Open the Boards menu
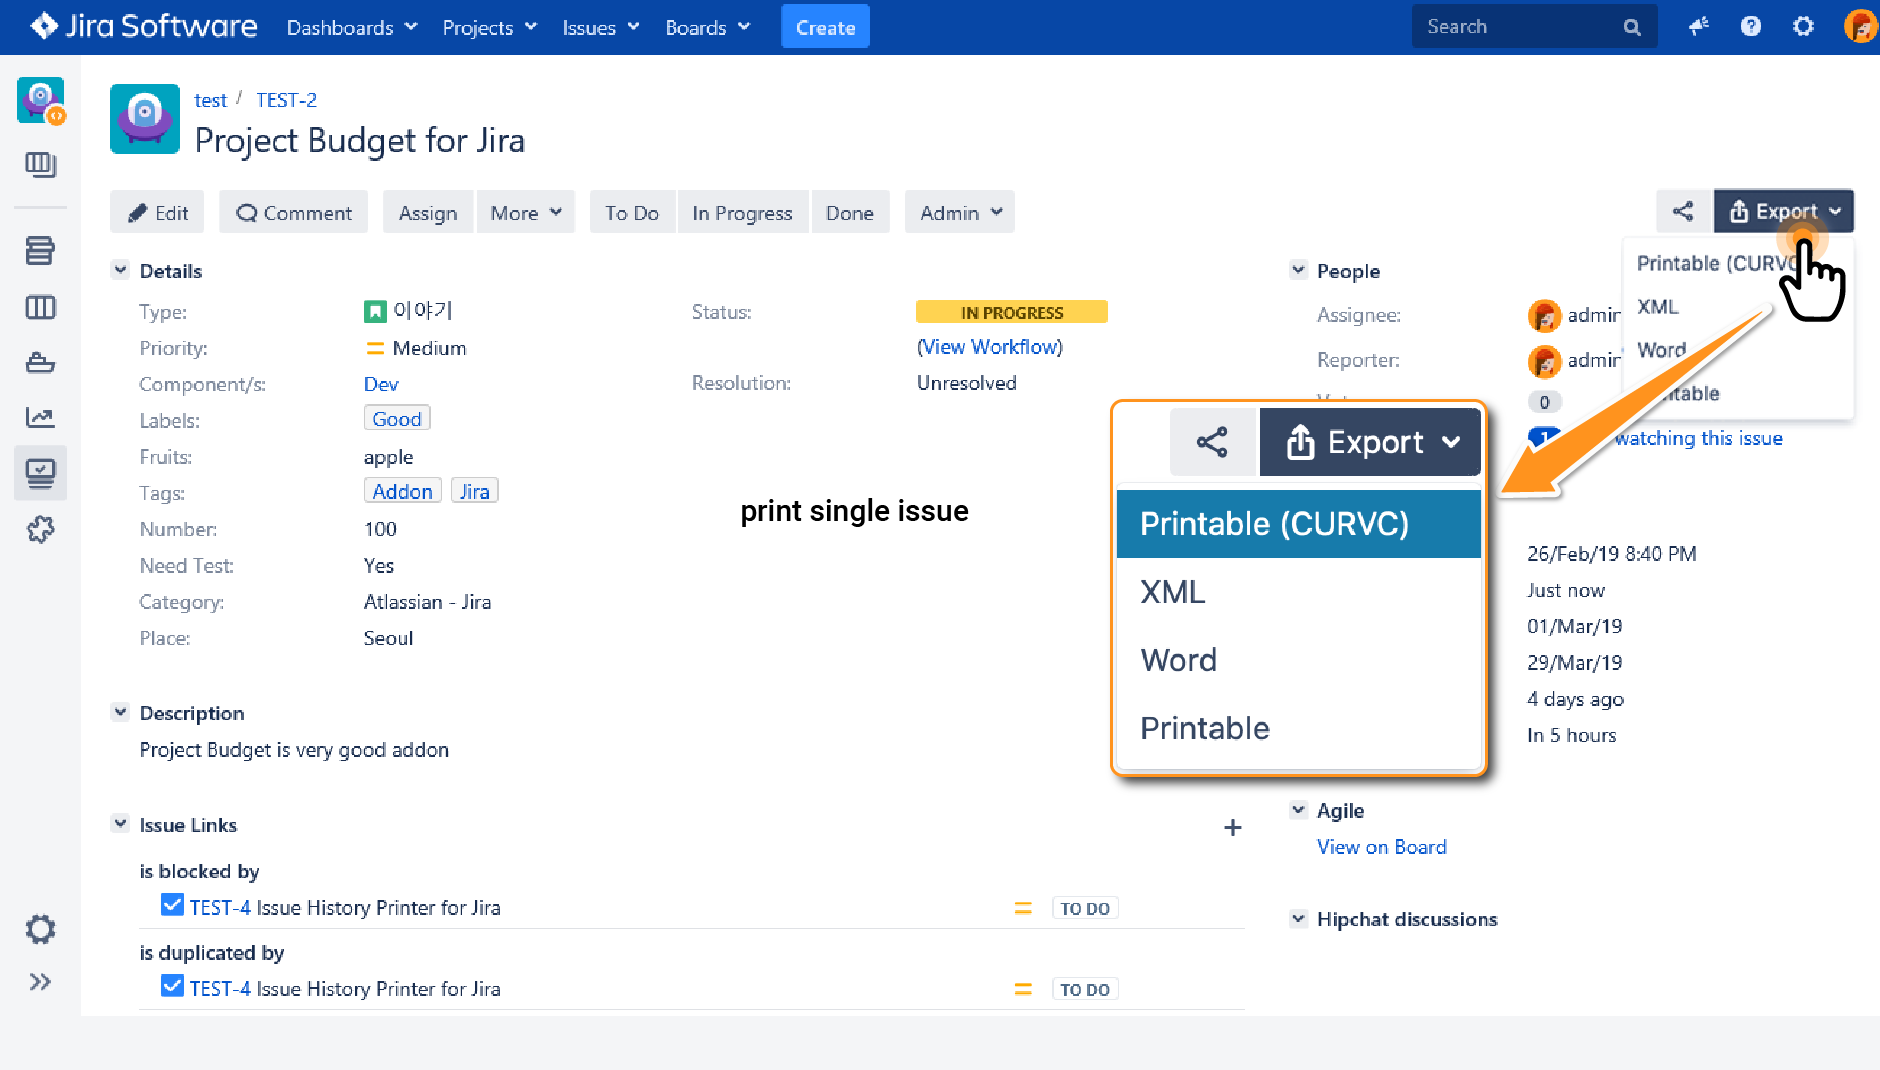The image size is (1880, 1070). coord(707,27)
